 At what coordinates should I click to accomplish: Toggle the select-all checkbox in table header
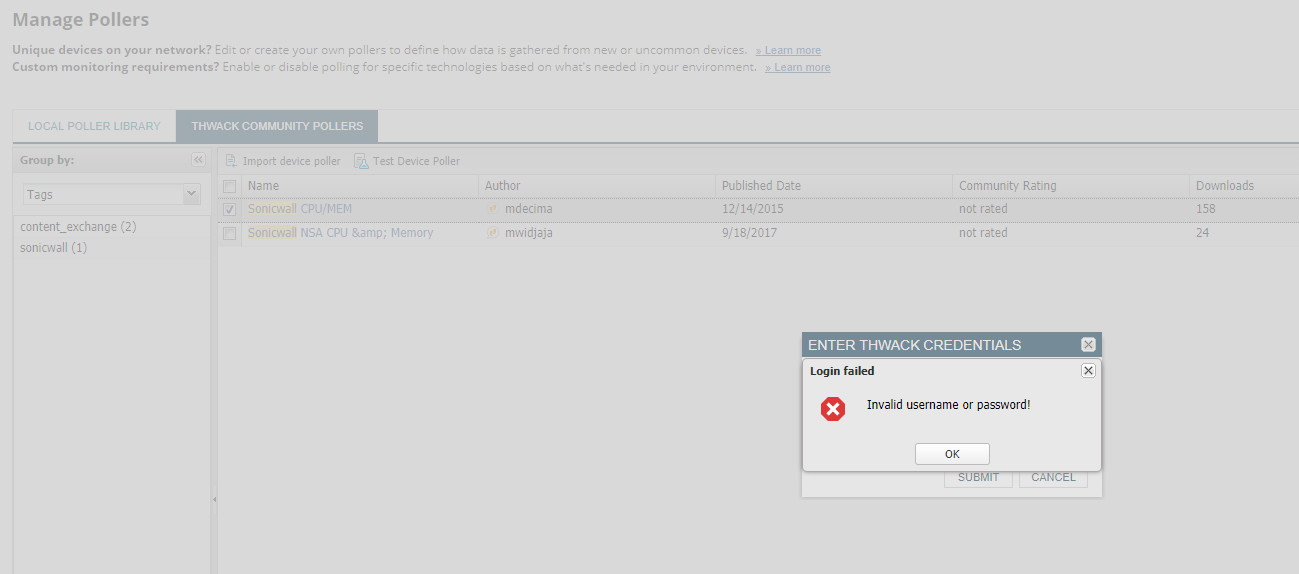point(230,186)
